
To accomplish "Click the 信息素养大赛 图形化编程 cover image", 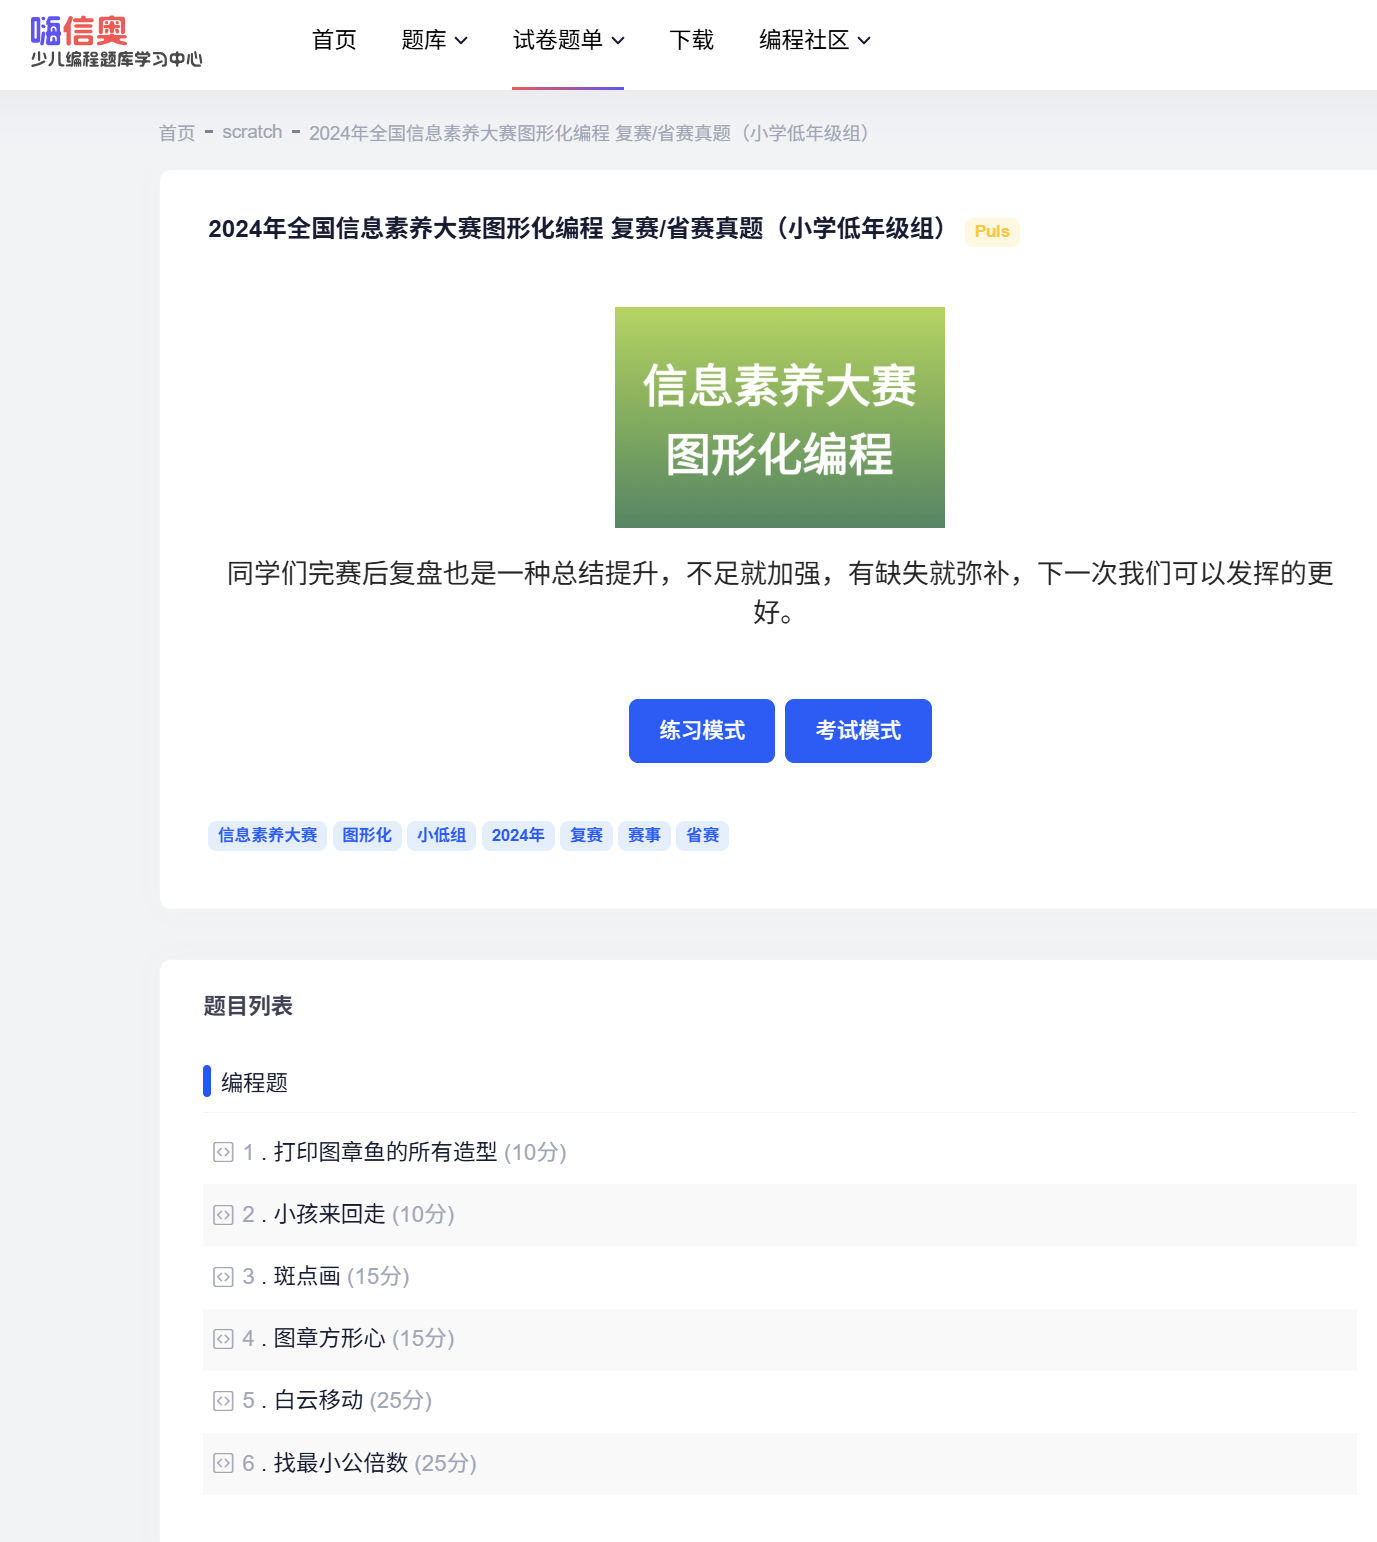I will [x=780, y=417].
